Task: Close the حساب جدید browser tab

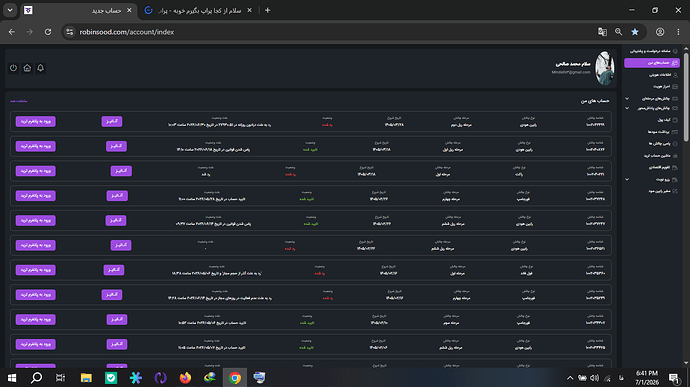Action: (x=129, y=10)
